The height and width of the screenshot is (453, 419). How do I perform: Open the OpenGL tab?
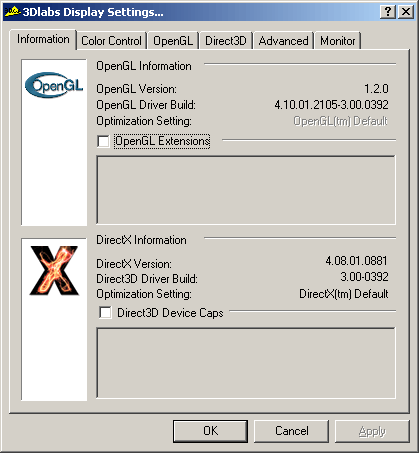(173, 41)
